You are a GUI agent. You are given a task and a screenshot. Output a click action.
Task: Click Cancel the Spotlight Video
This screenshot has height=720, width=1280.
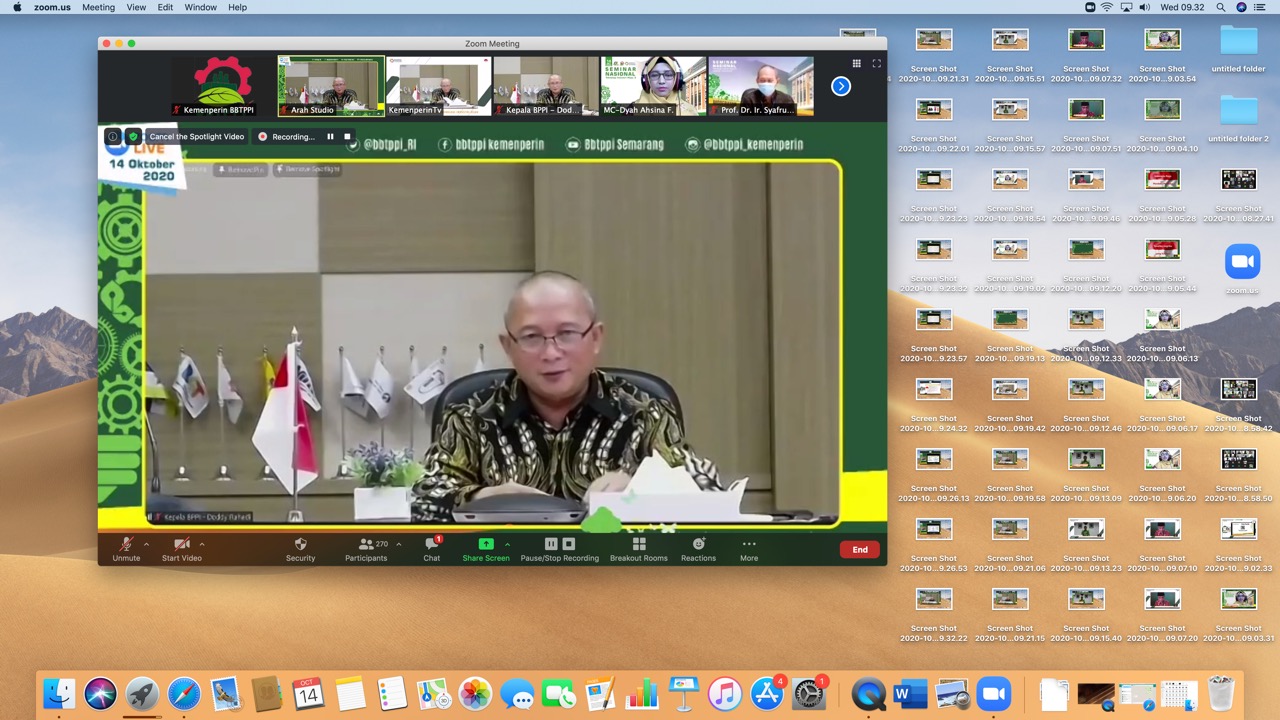click(196, 137)
